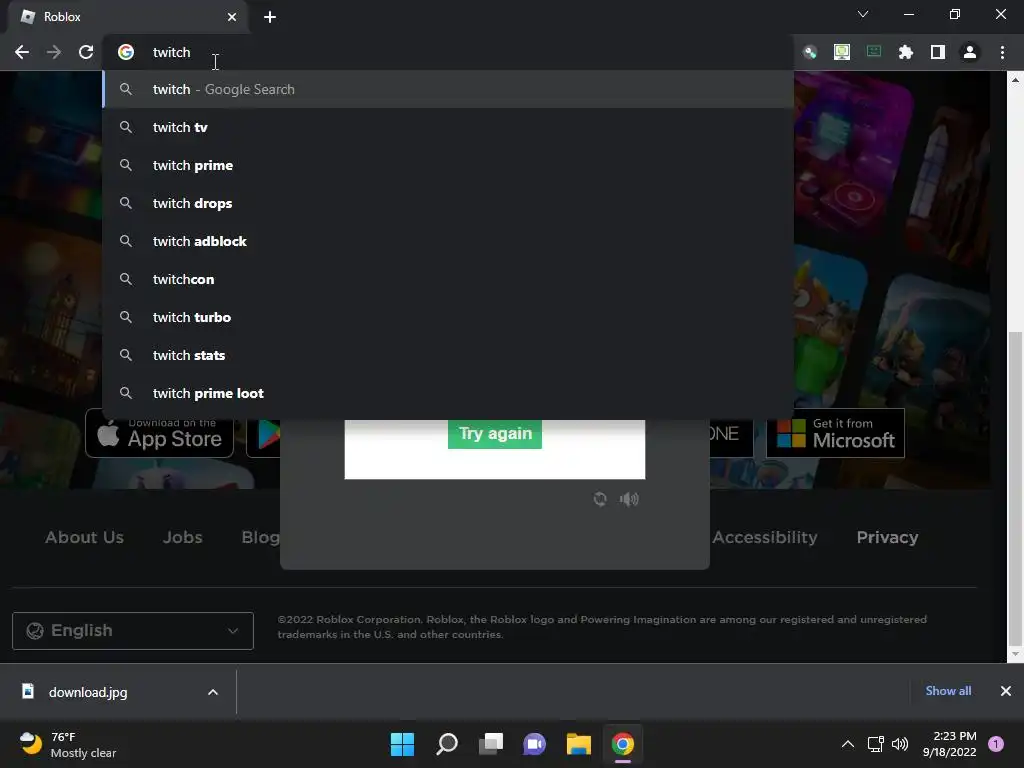Open Task View on taskbar

coord(490,744)
